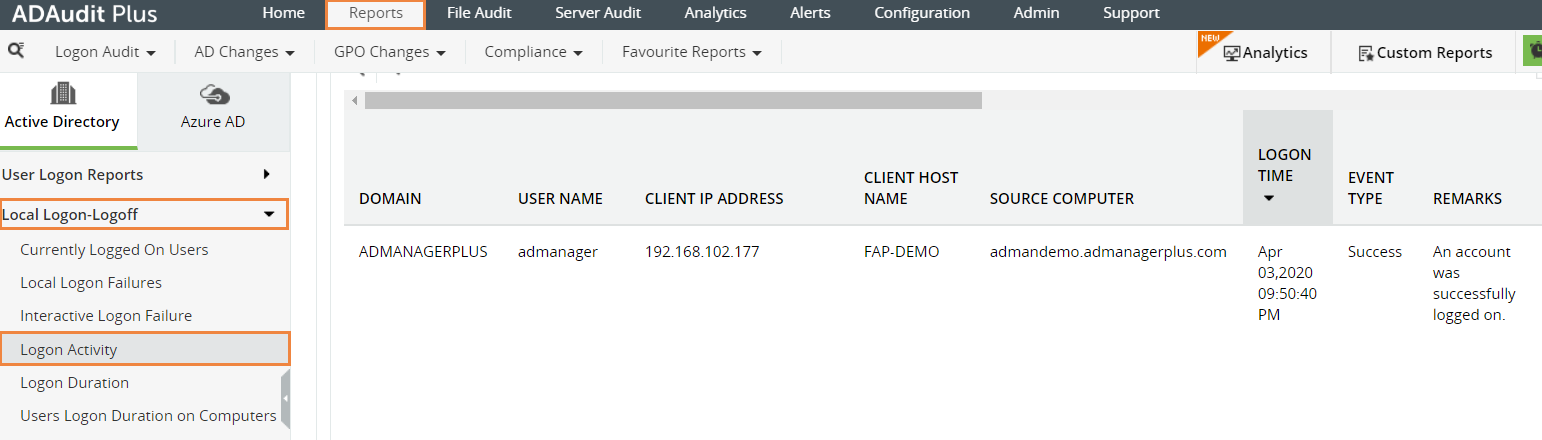The height and width of the screenshot is (440, 1542).
Task: Open the Logon Audit dropdown
Action: [x=105, y=52]
